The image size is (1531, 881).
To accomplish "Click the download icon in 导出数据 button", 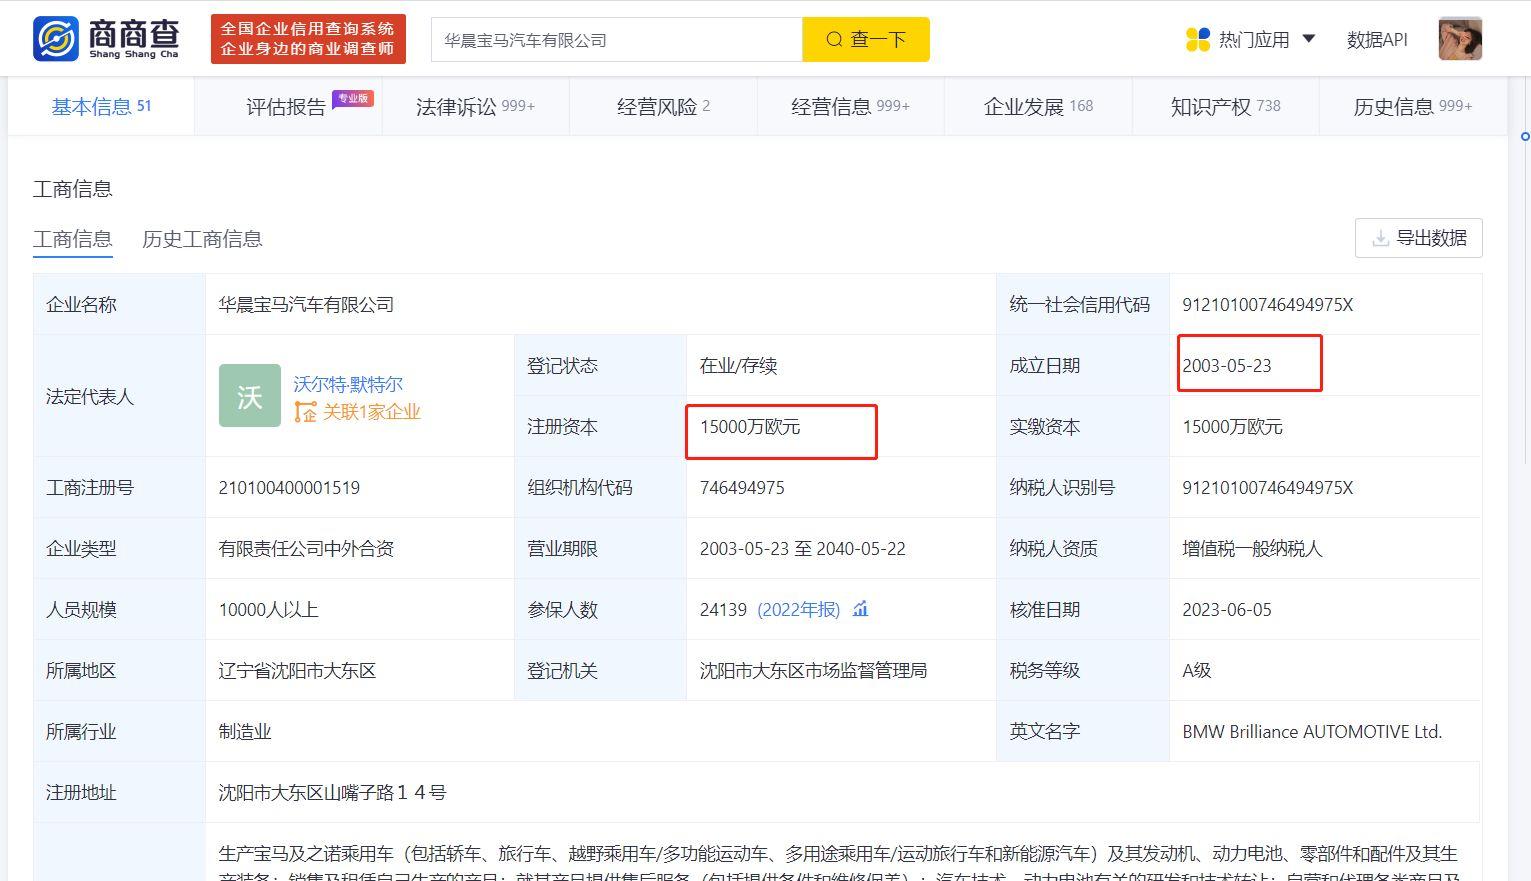I will point(1381,238).
